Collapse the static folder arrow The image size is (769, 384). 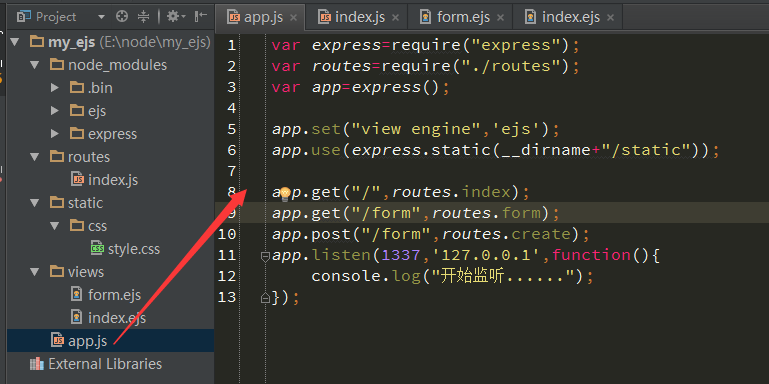click(35, 203)
